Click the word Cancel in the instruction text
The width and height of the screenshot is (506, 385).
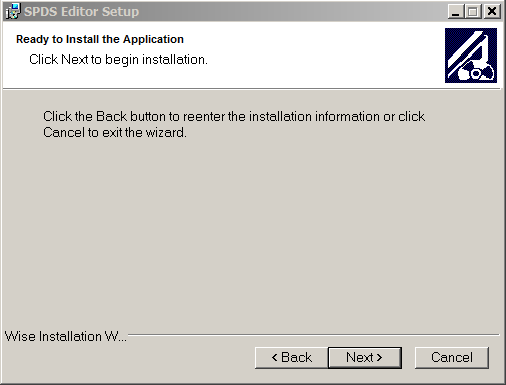(x=64, y=133)
